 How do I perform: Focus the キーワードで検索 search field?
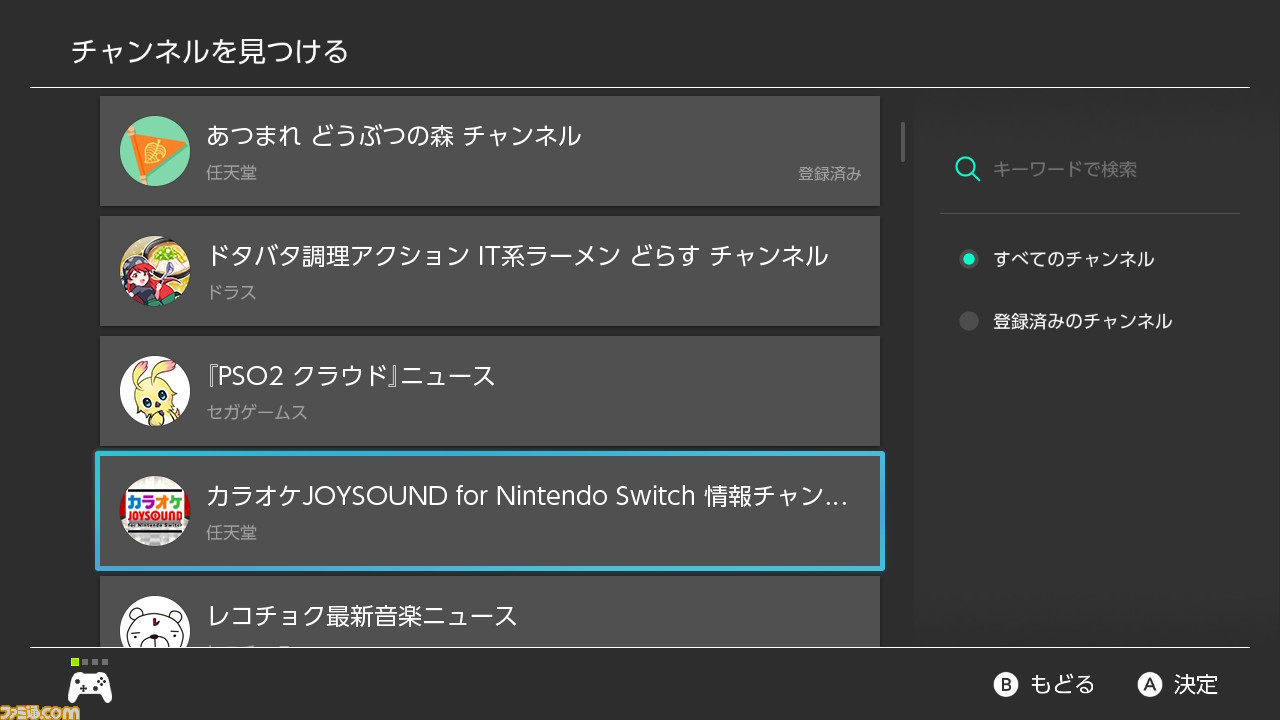(1090, 169)
